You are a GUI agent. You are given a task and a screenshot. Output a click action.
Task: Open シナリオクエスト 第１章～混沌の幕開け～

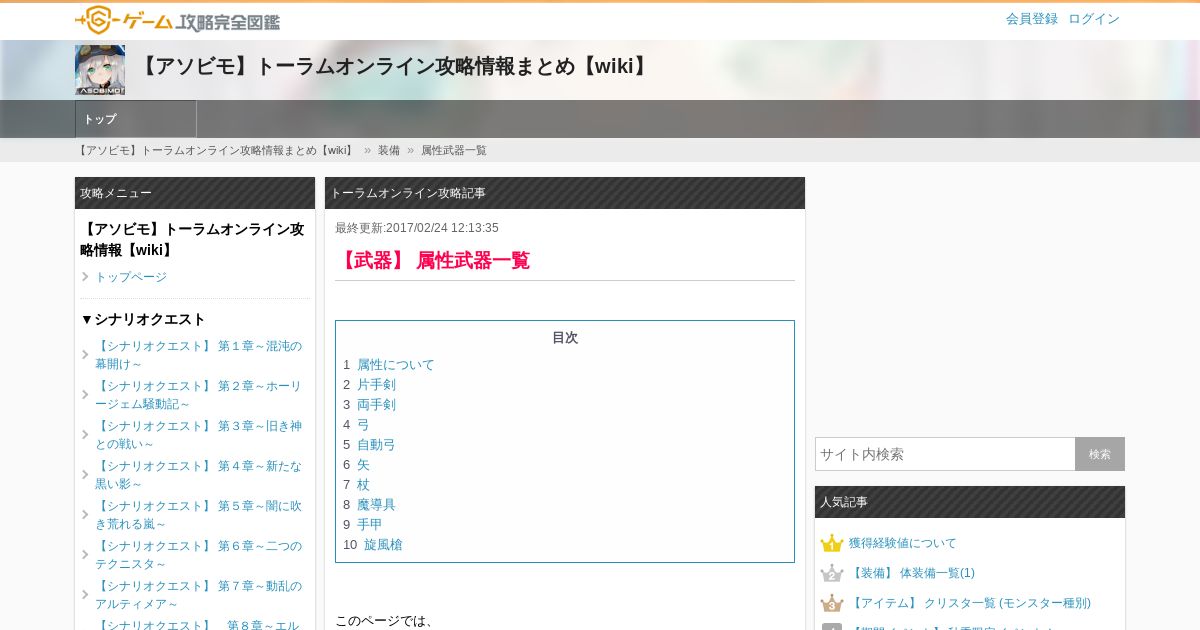(198, 355)
